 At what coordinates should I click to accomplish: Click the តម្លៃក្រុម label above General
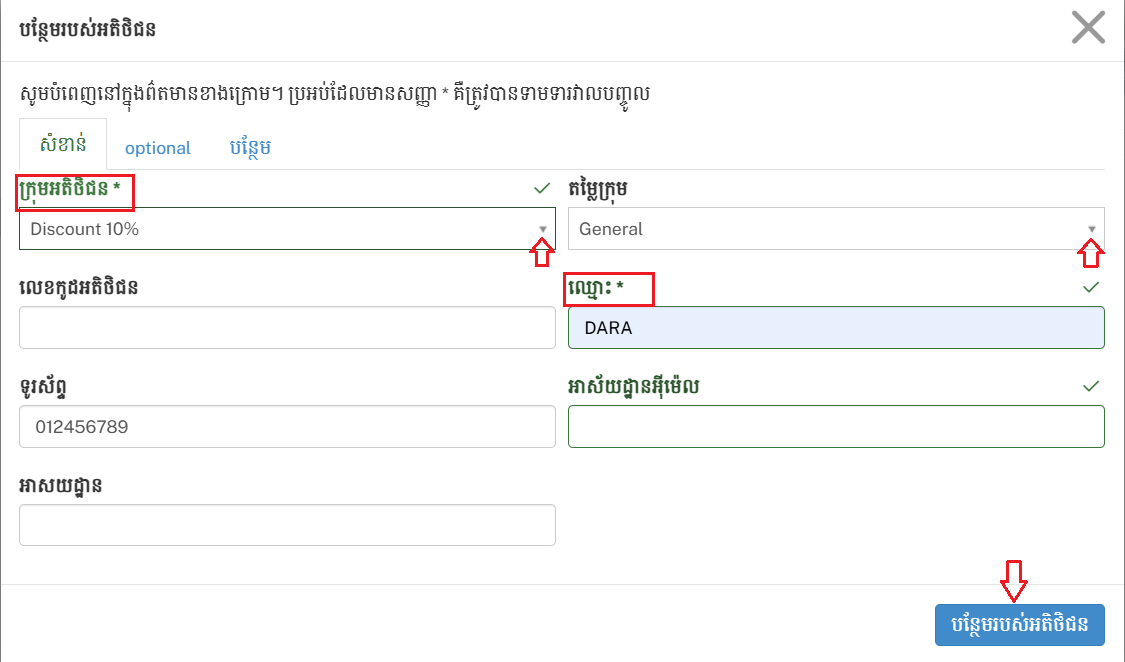click(611, 189)
